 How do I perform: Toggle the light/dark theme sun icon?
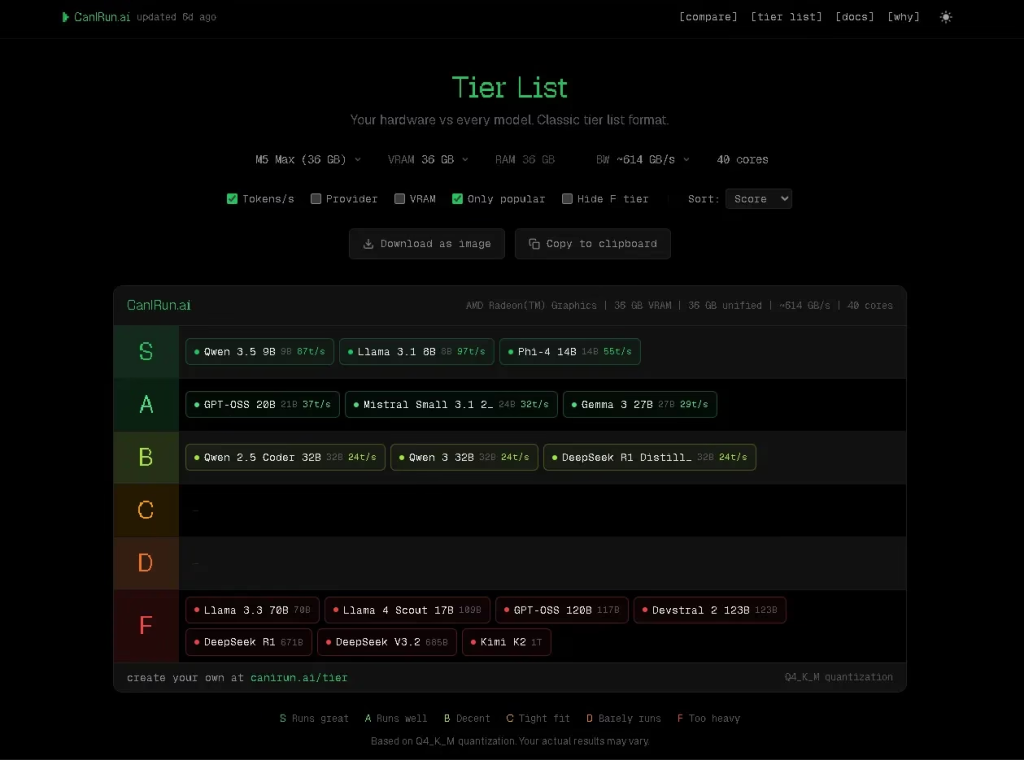(946, 17)
